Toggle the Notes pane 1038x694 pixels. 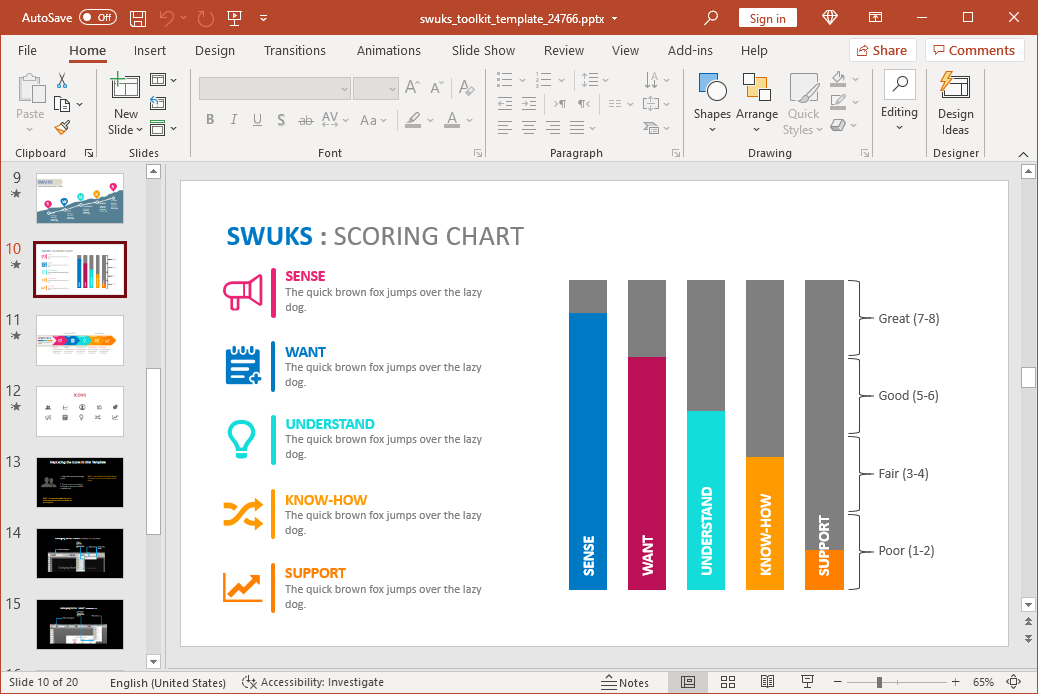[625, 682]
